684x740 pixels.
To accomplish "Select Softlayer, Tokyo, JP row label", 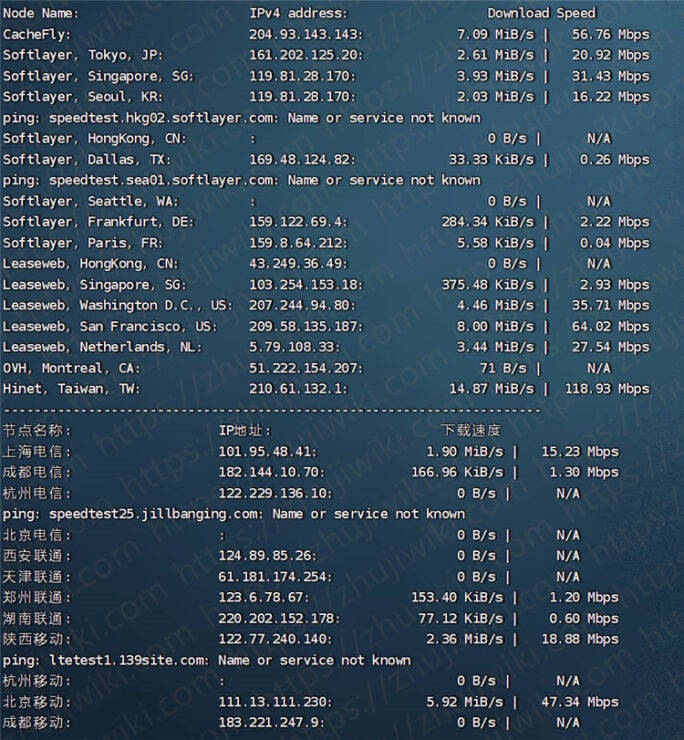I will (83, 55).
